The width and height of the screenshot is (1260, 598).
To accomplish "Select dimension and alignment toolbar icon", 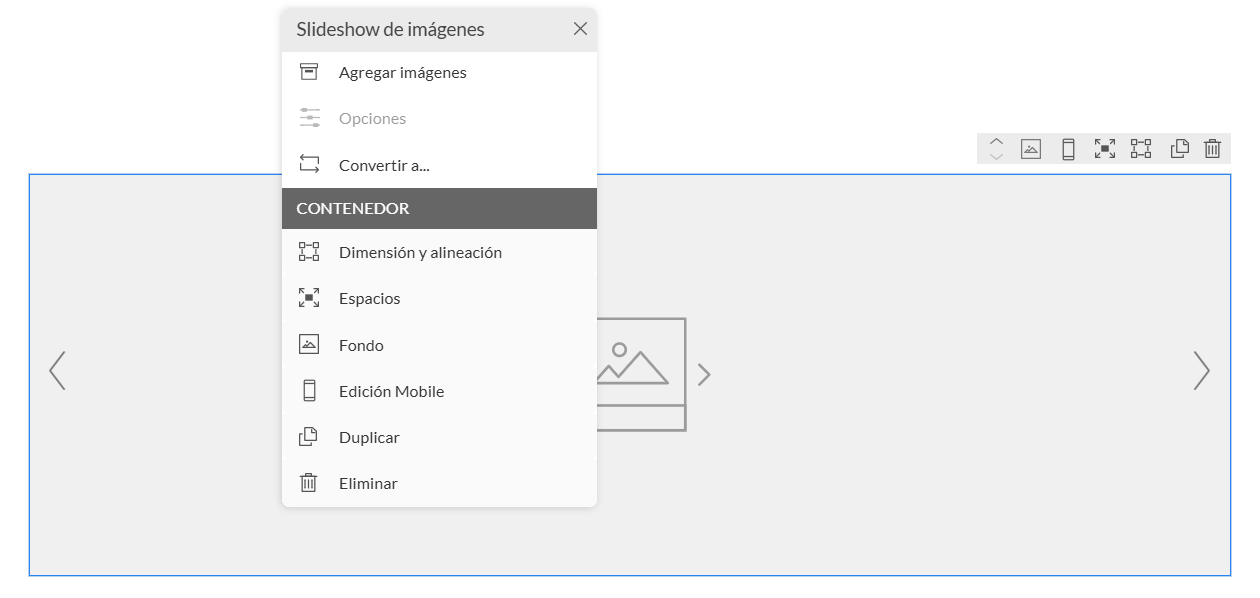I will (1141, 149).
